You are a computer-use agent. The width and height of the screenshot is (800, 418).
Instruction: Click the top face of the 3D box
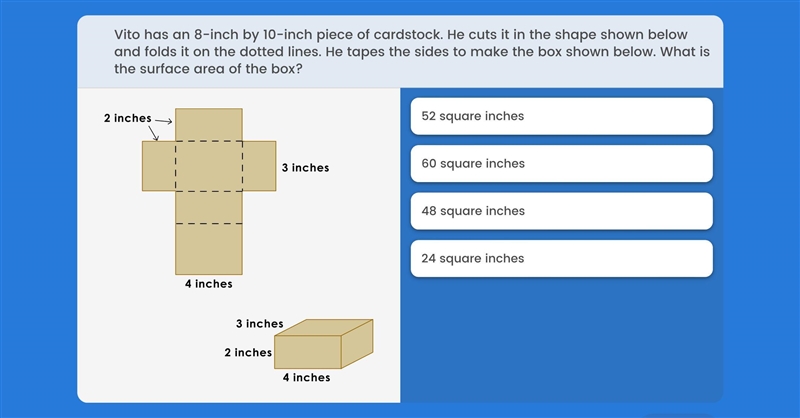(324, 328)
